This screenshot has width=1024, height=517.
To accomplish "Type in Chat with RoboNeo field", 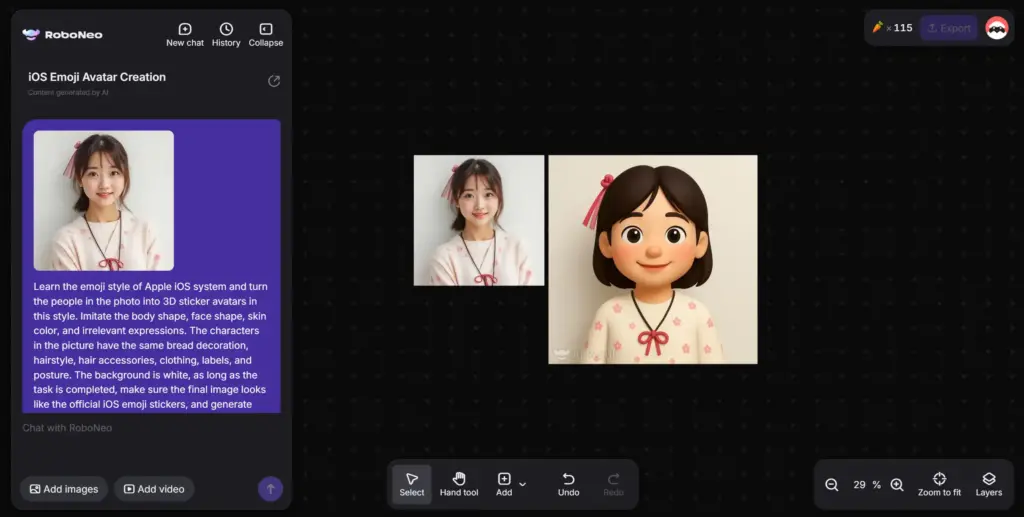I will 140,428.
